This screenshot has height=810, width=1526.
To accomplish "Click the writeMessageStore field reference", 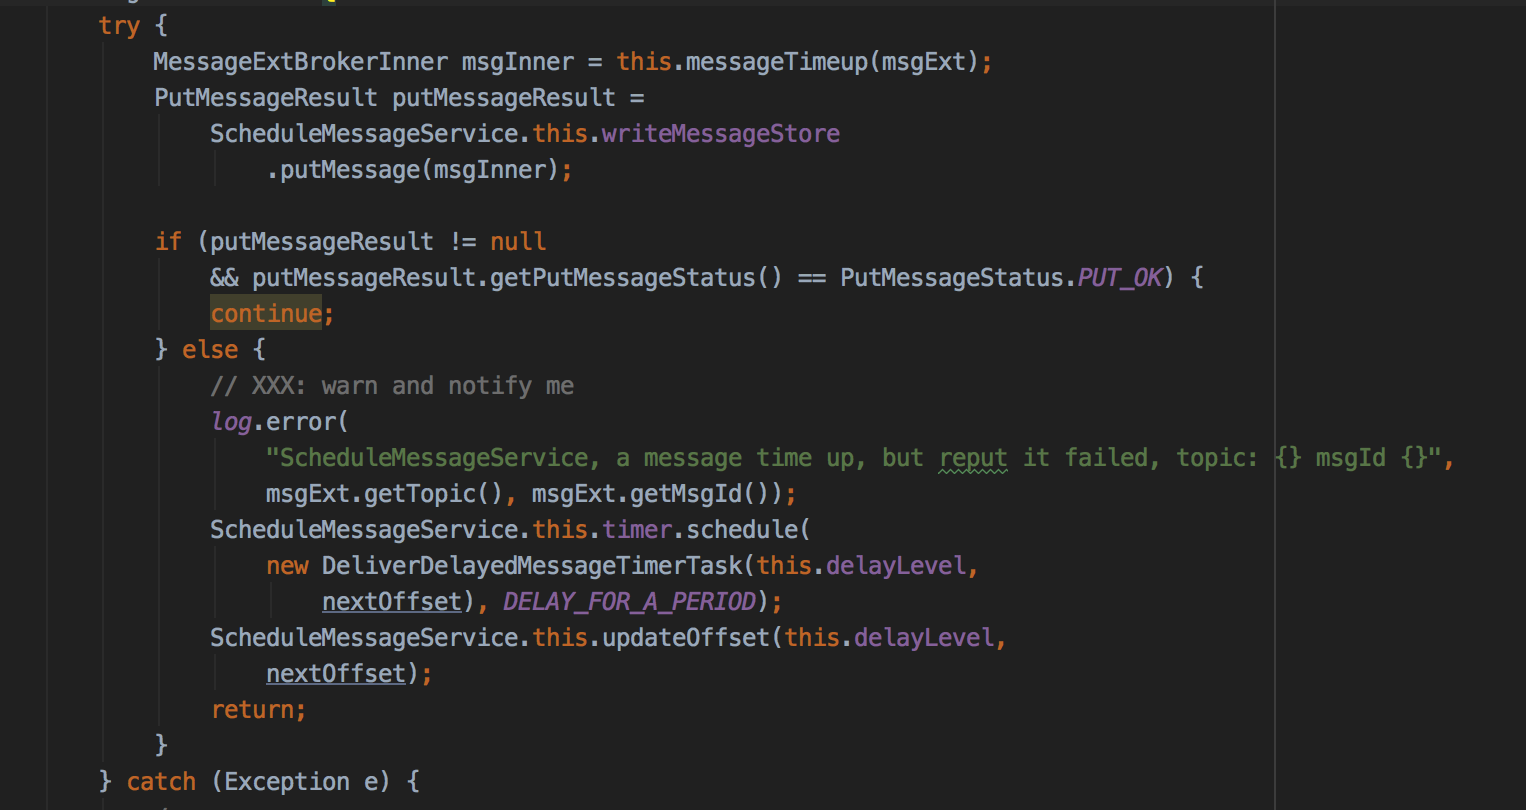I will coord(720,134).
